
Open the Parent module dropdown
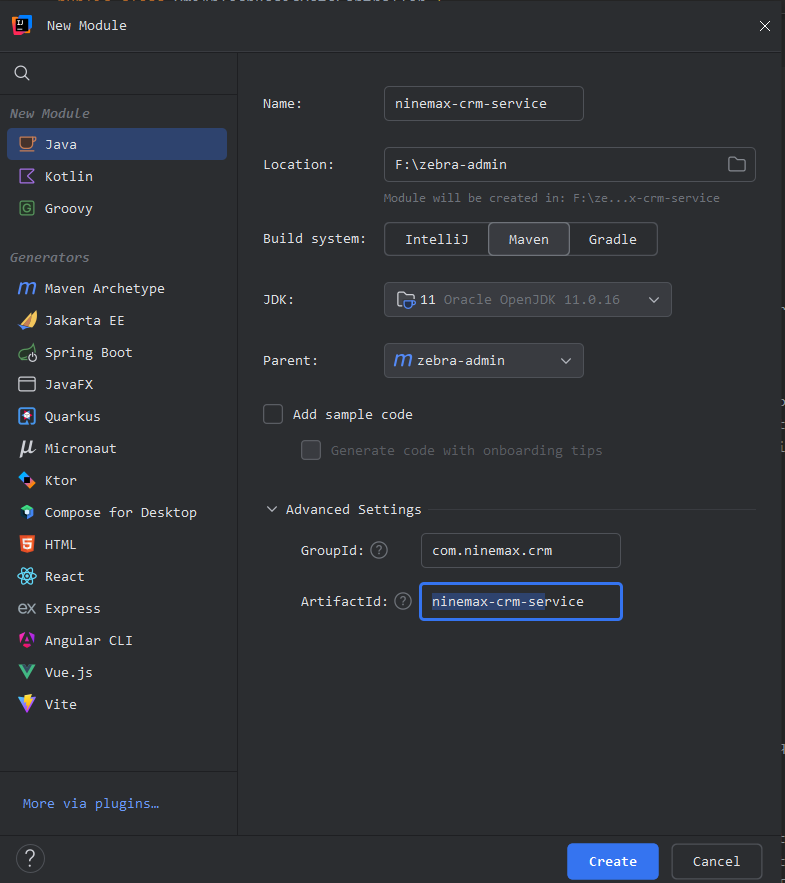484,360
